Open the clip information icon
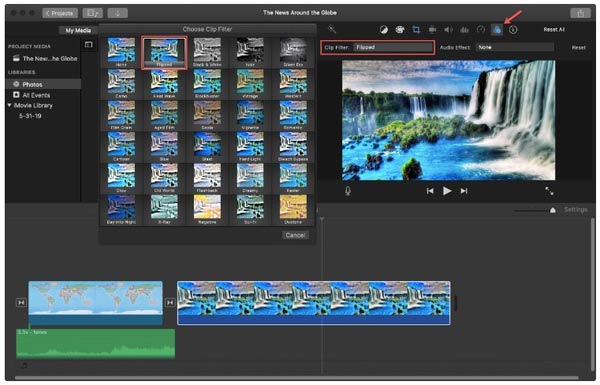Screen dimensions: 600x385 pos(513,29)
